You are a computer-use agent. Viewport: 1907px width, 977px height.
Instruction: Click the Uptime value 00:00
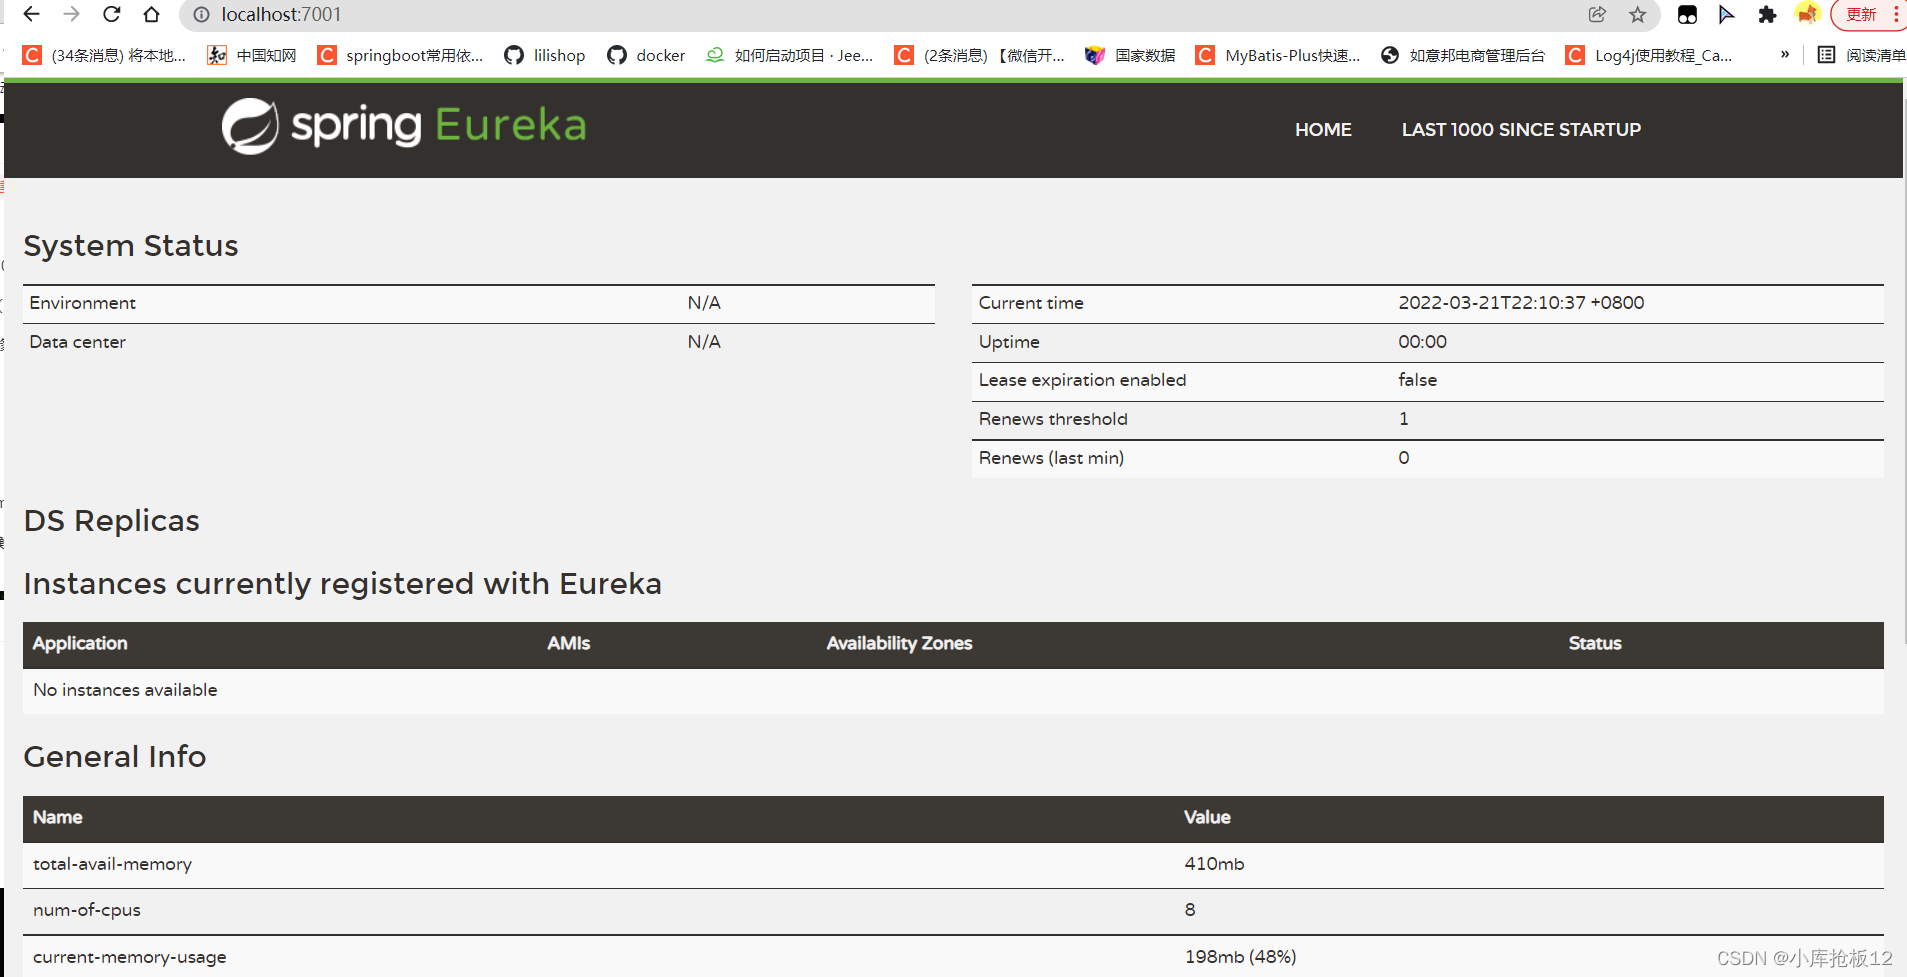click(1422, 342)
